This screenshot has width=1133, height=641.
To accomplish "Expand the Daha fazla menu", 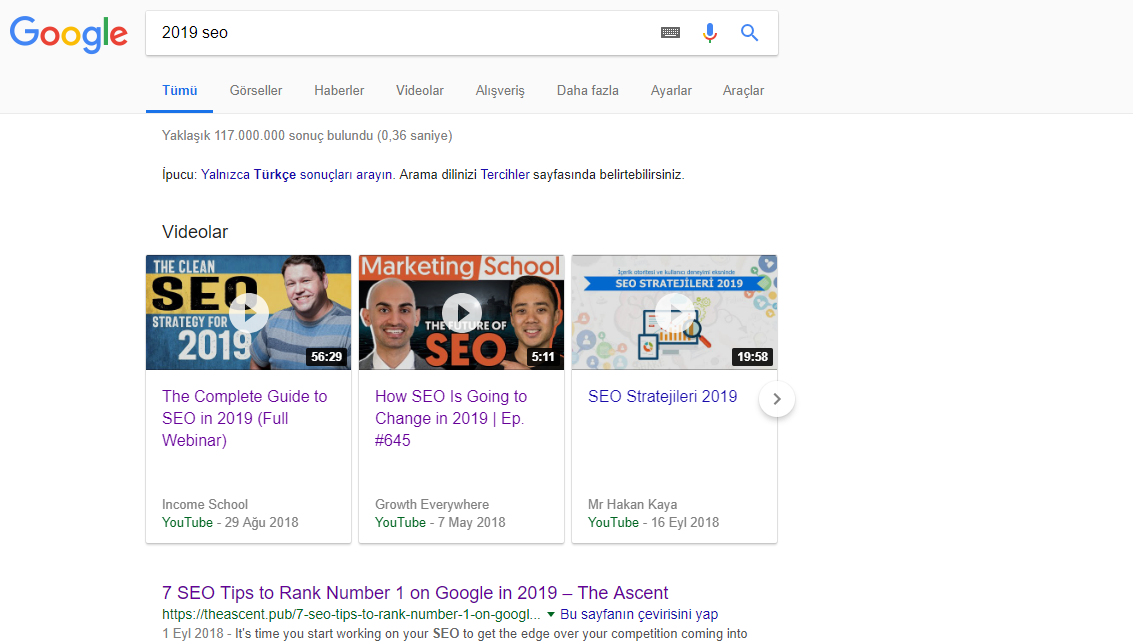I will click(587, 90).
